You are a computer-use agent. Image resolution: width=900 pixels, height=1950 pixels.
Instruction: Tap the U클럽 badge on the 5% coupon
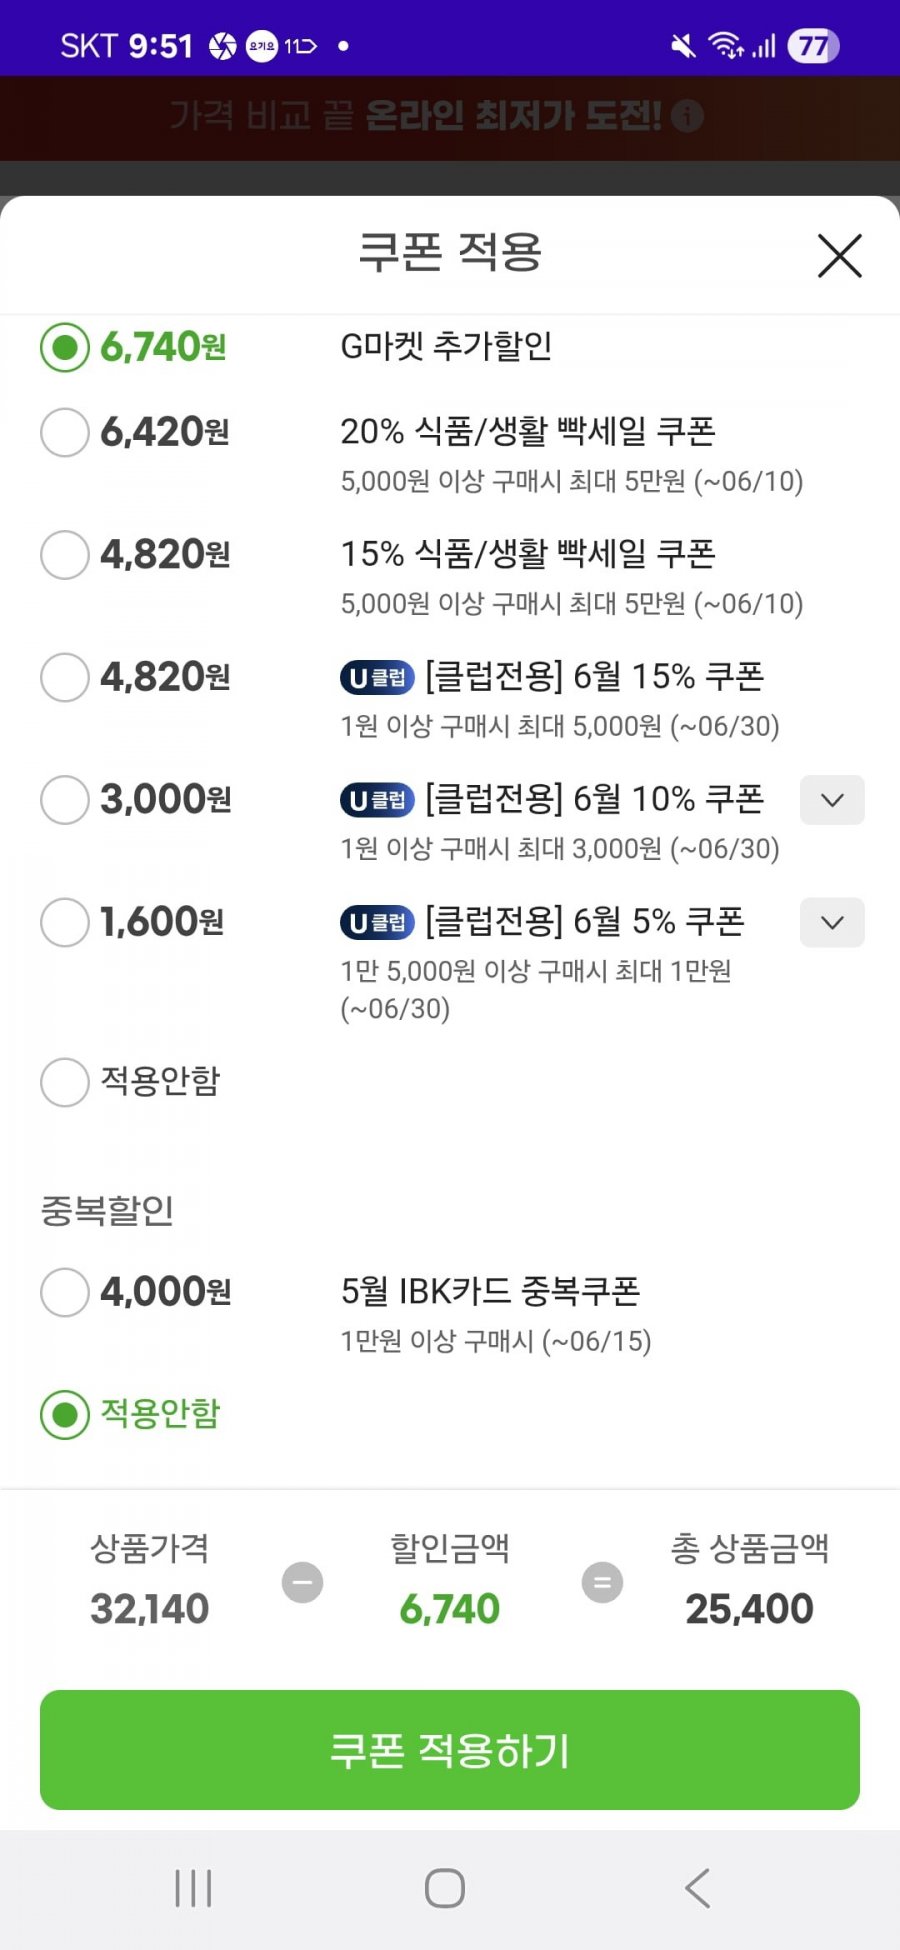377,922
